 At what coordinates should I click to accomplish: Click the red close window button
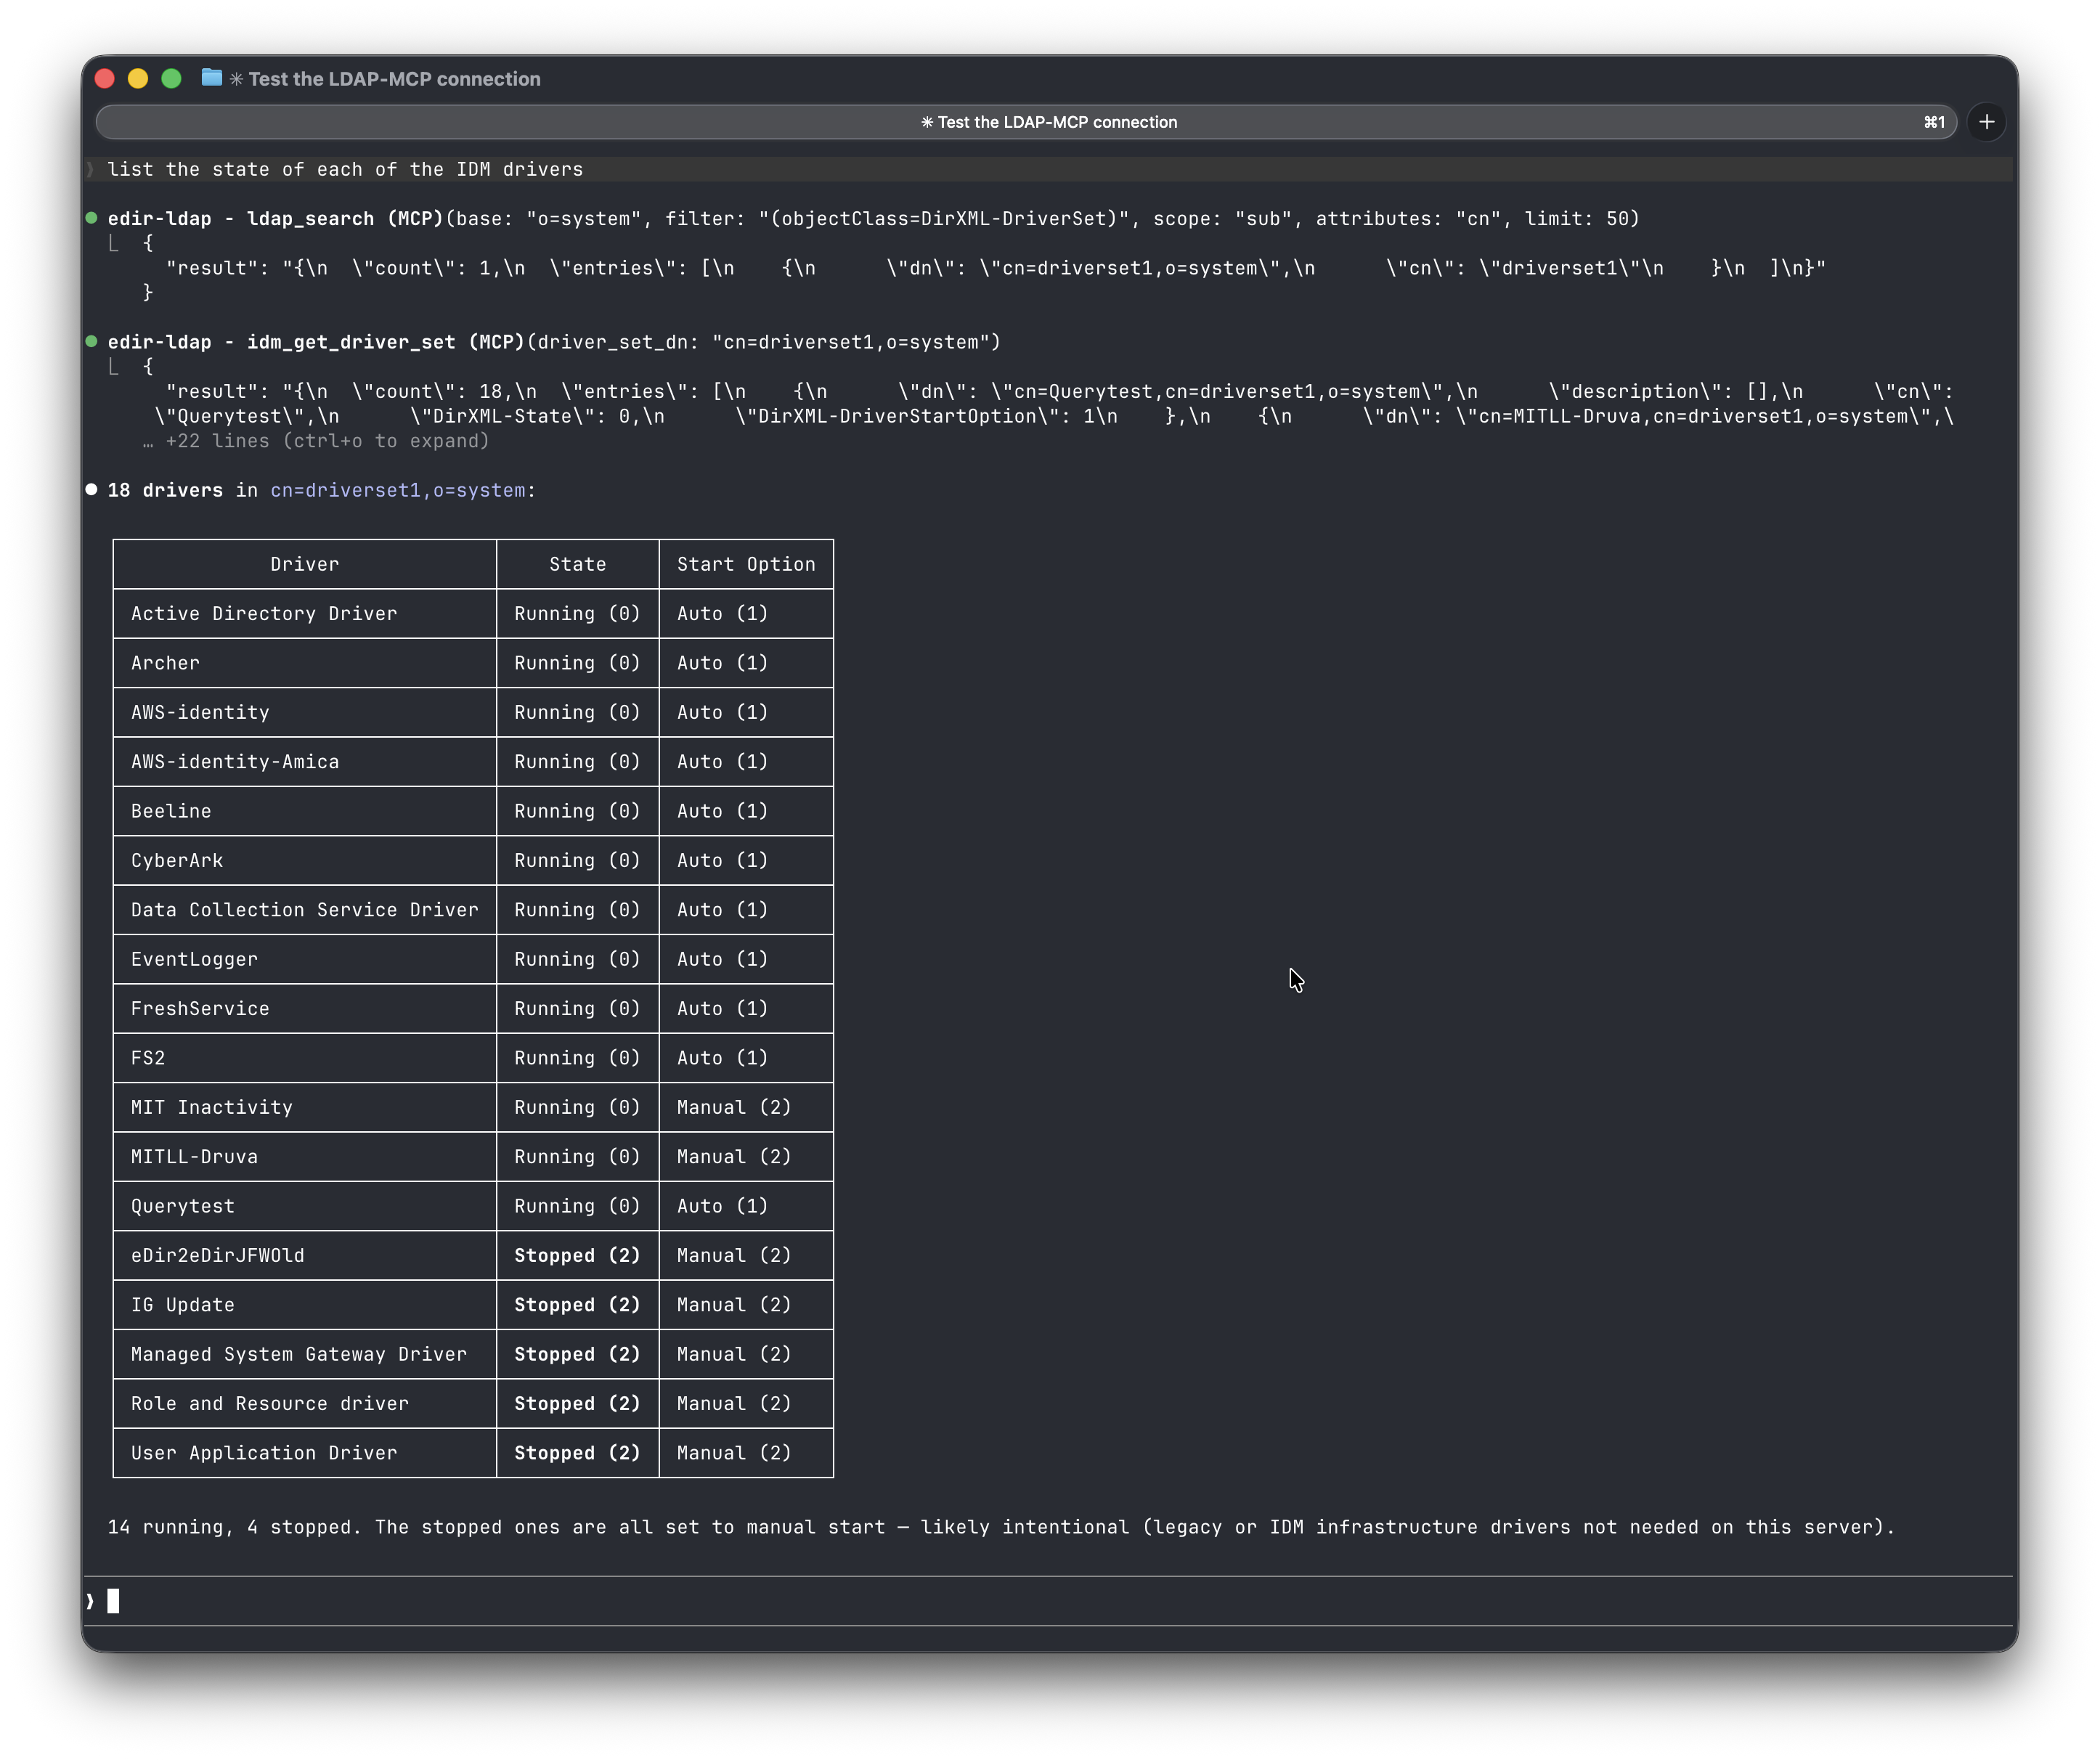(x=105, y=78)
